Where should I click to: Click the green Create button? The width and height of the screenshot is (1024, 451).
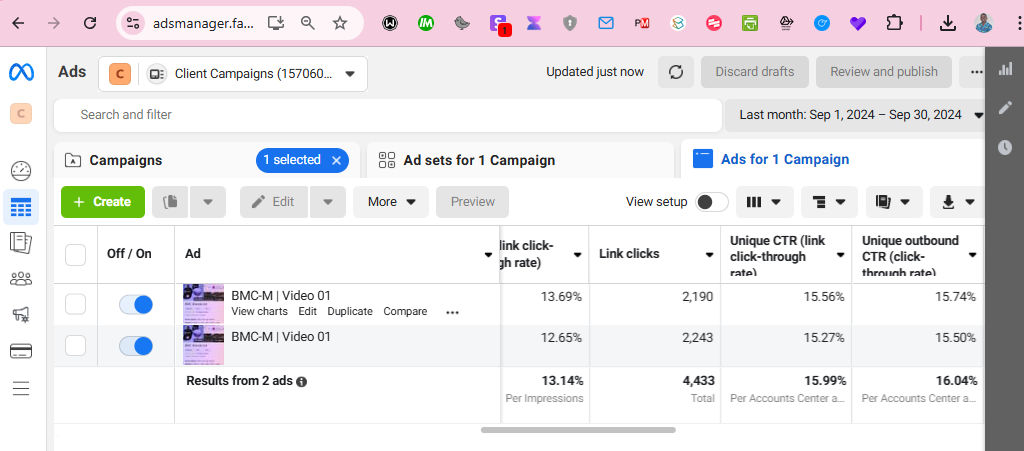click(x=103, y=202)
